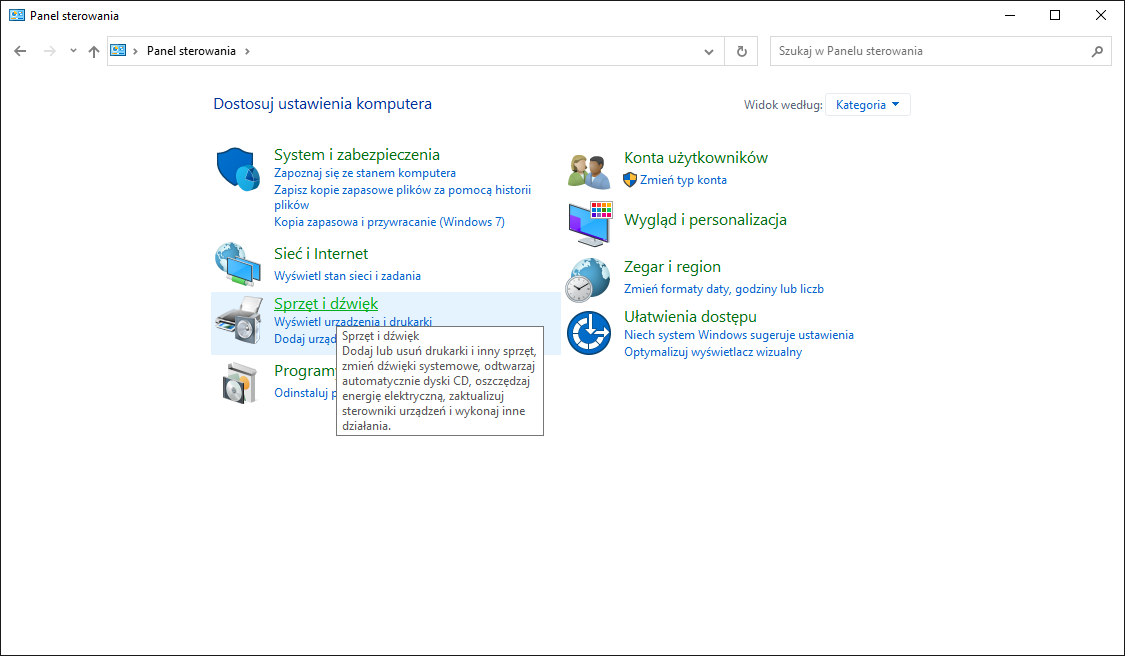Click the Control Panel icon in address bar
1125x656 pixels.
tap(118, 50)
